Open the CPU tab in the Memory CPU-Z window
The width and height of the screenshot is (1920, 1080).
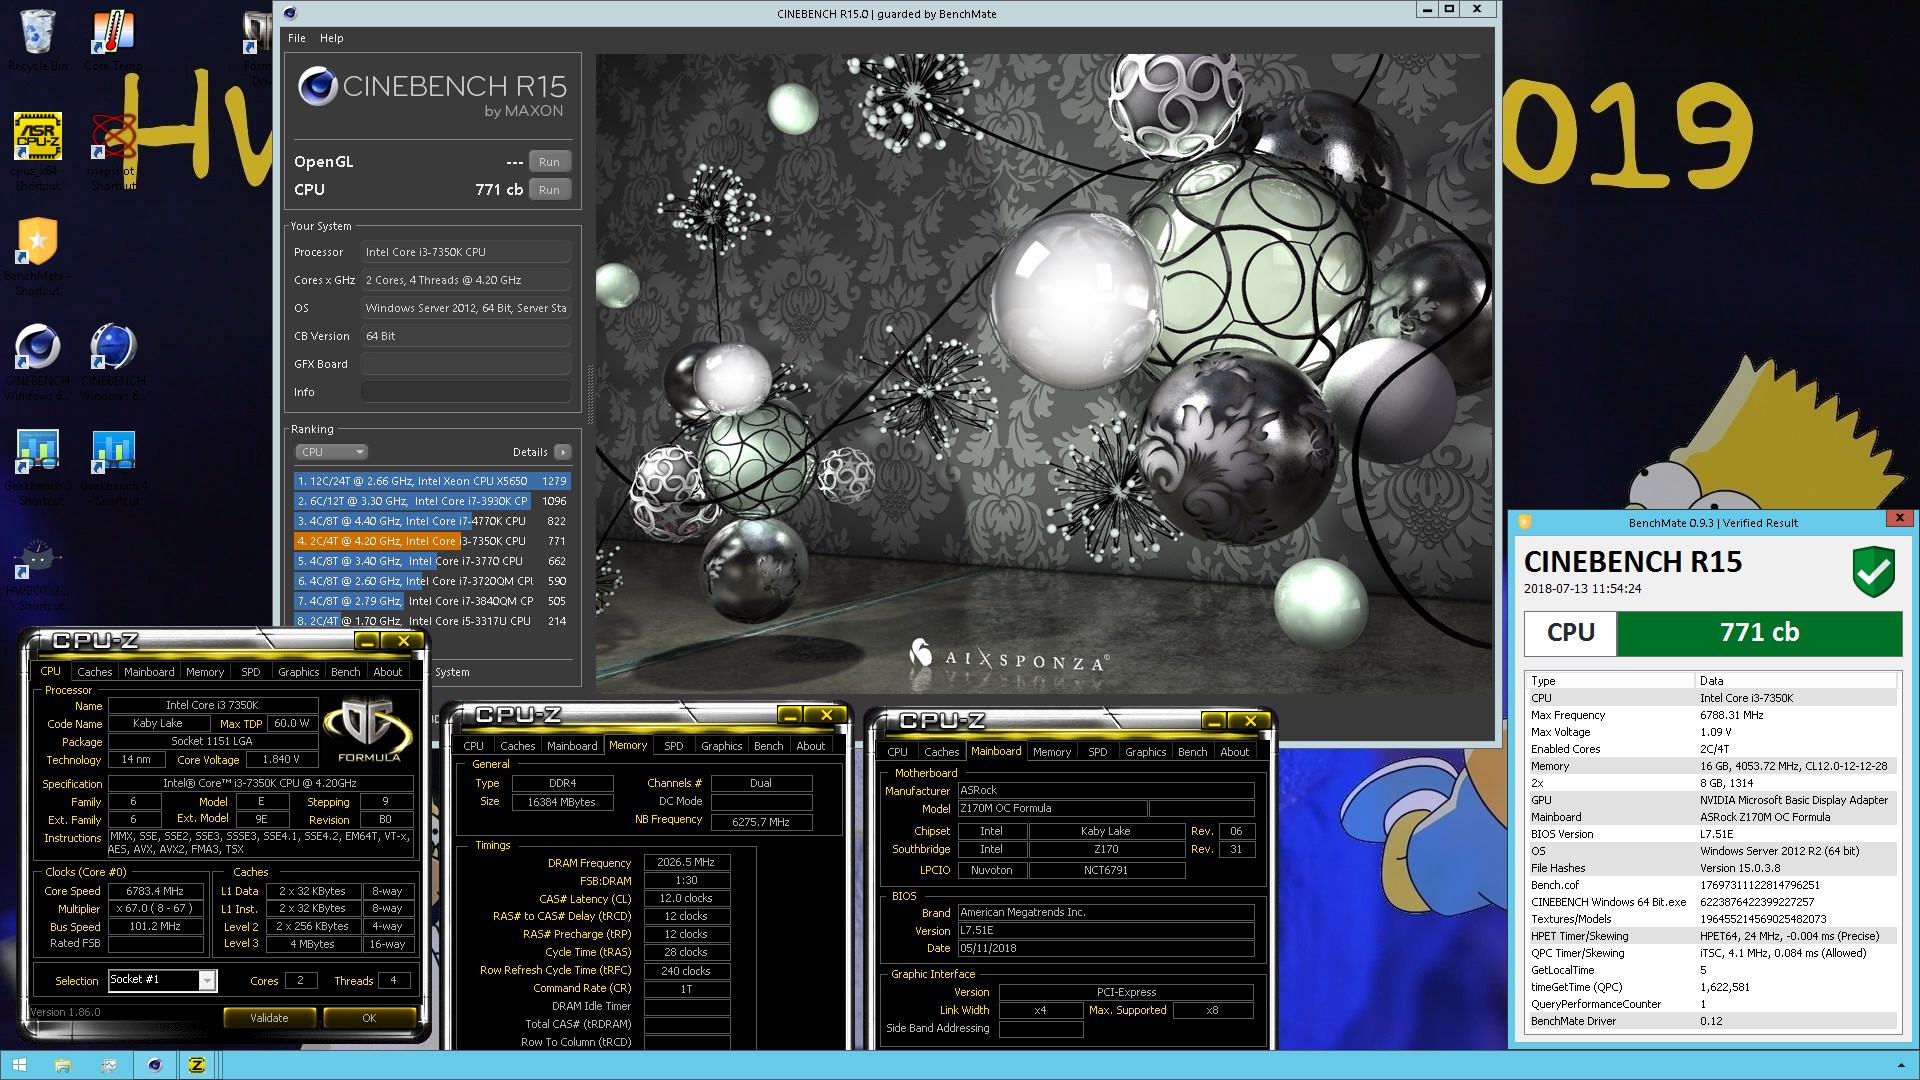tap(473, 746)
